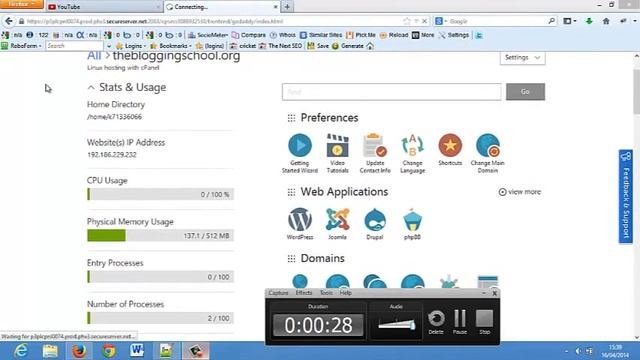
Task: Open the Shortcuts preference
Action: (450, 150)
